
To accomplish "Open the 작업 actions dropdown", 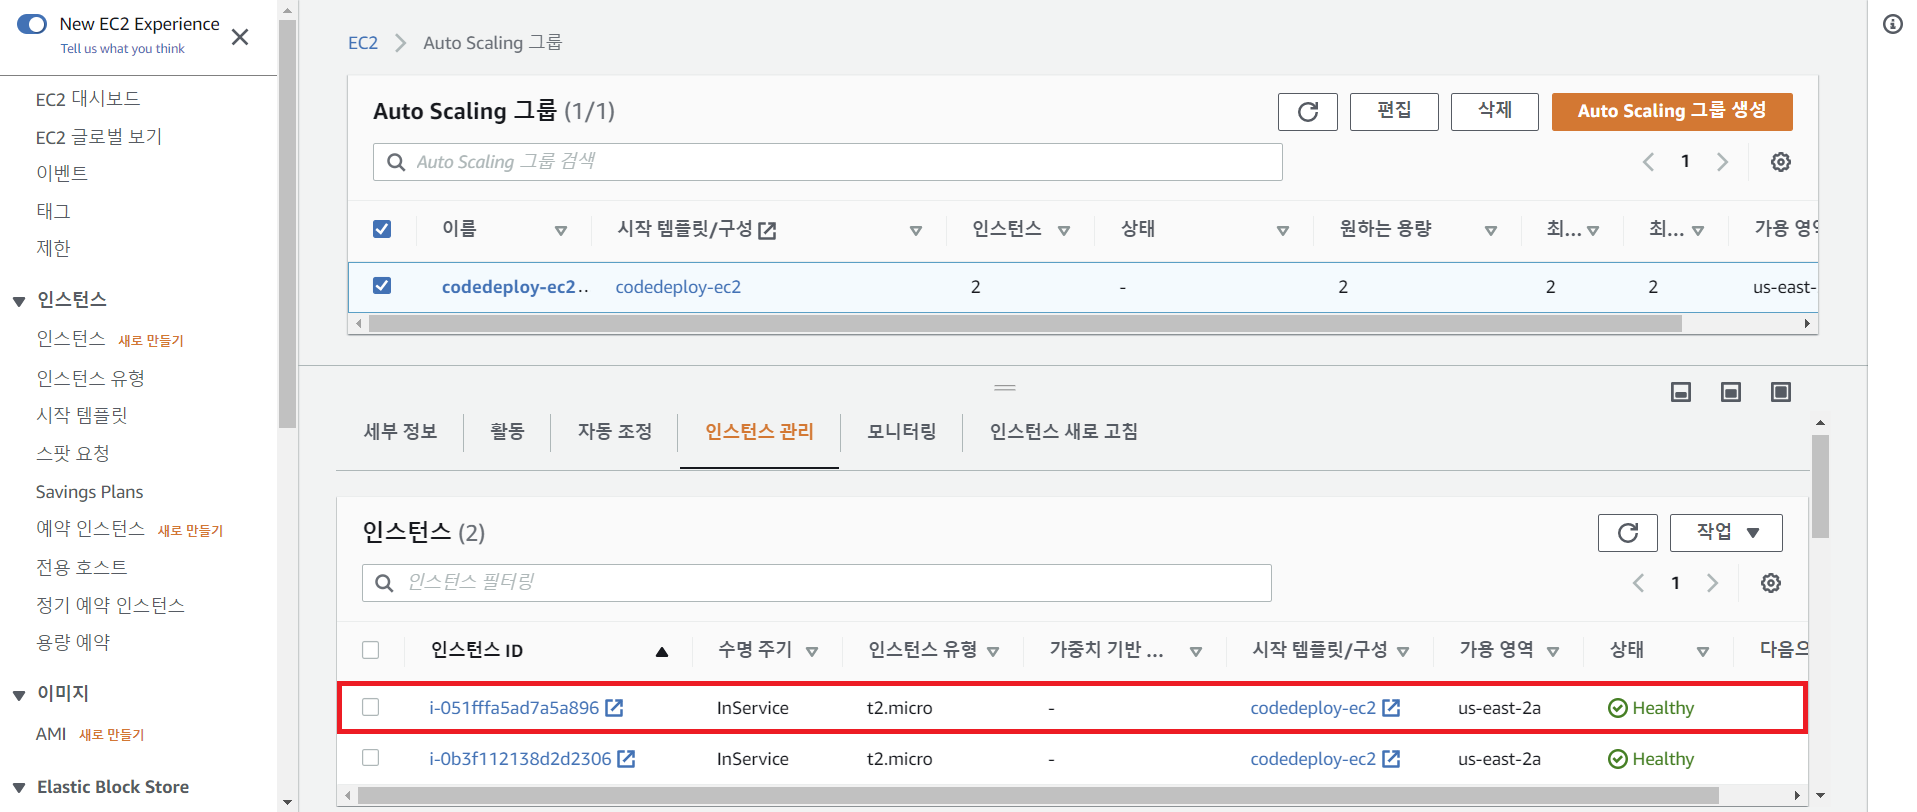I will coord(1726,533).
